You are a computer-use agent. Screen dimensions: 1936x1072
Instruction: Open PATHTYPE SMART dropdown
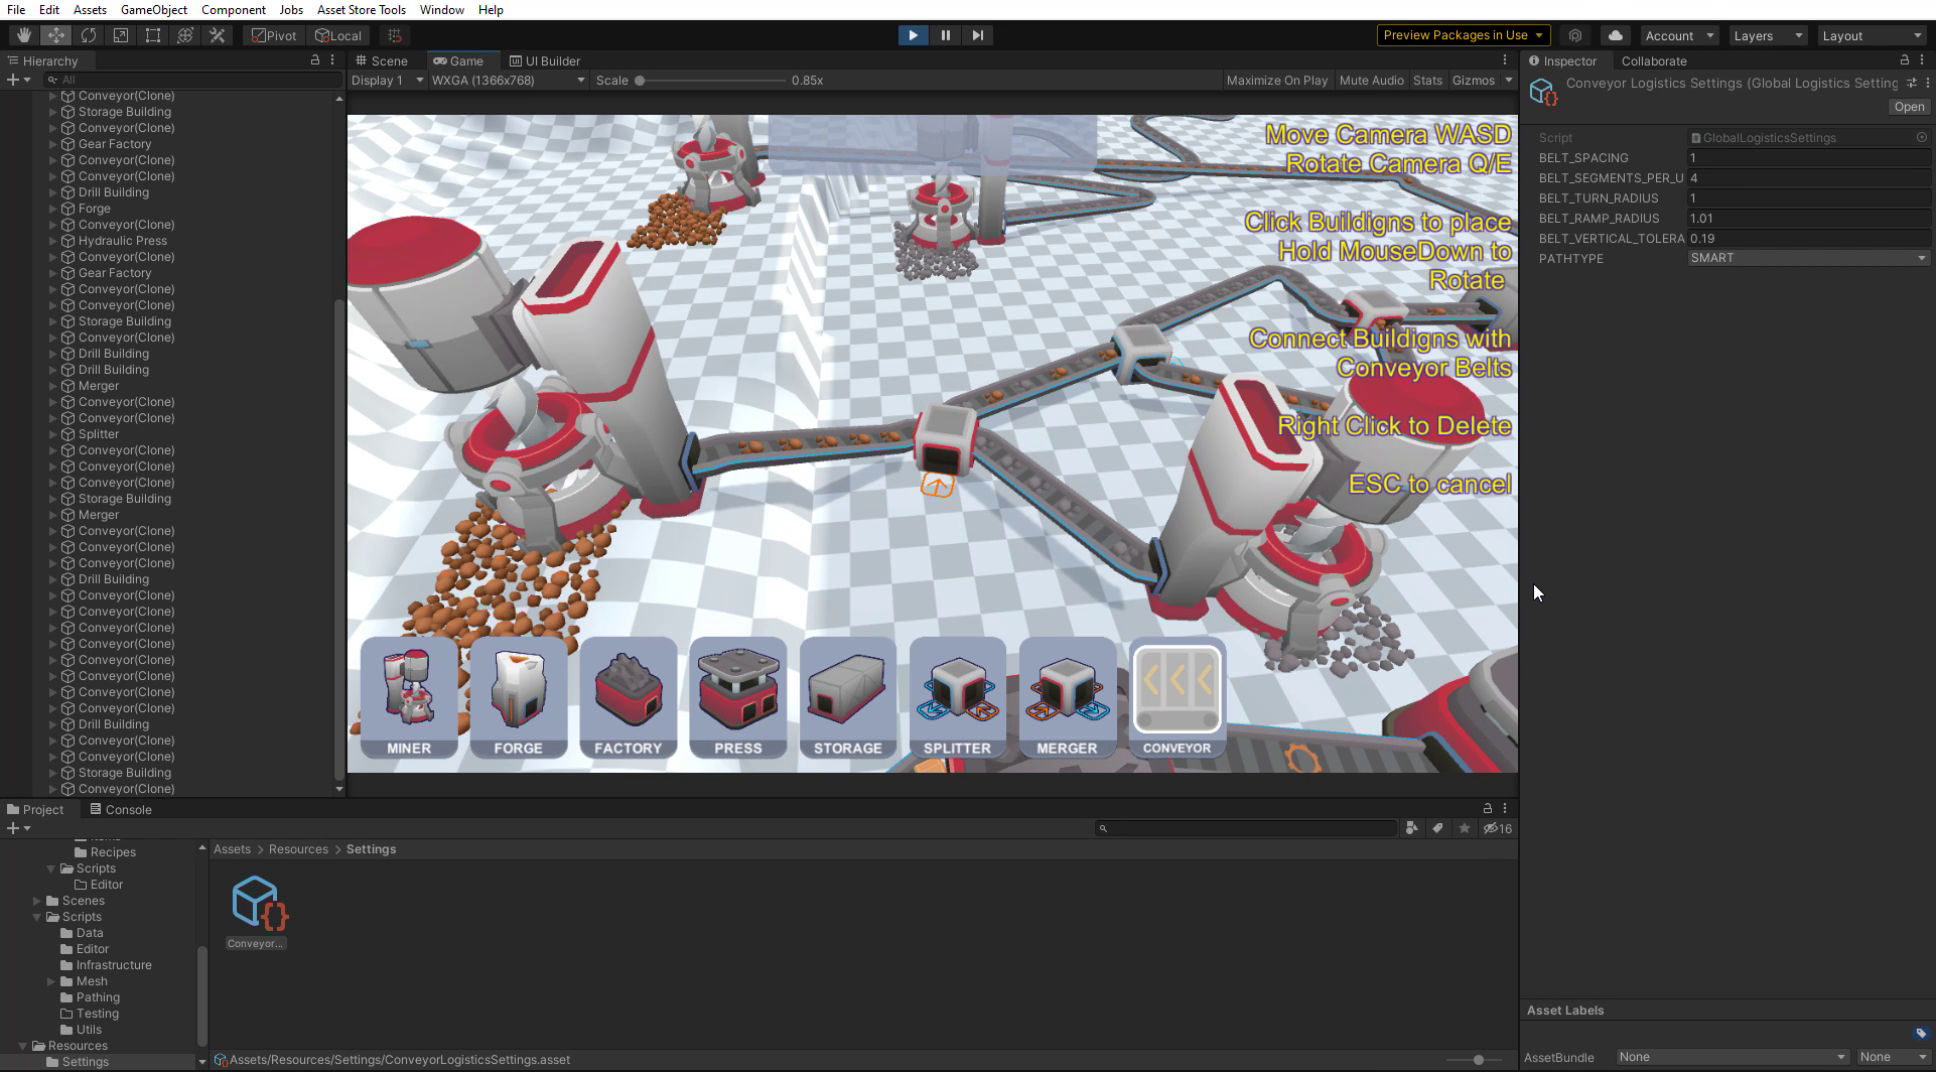click(x=1808, y=258)
